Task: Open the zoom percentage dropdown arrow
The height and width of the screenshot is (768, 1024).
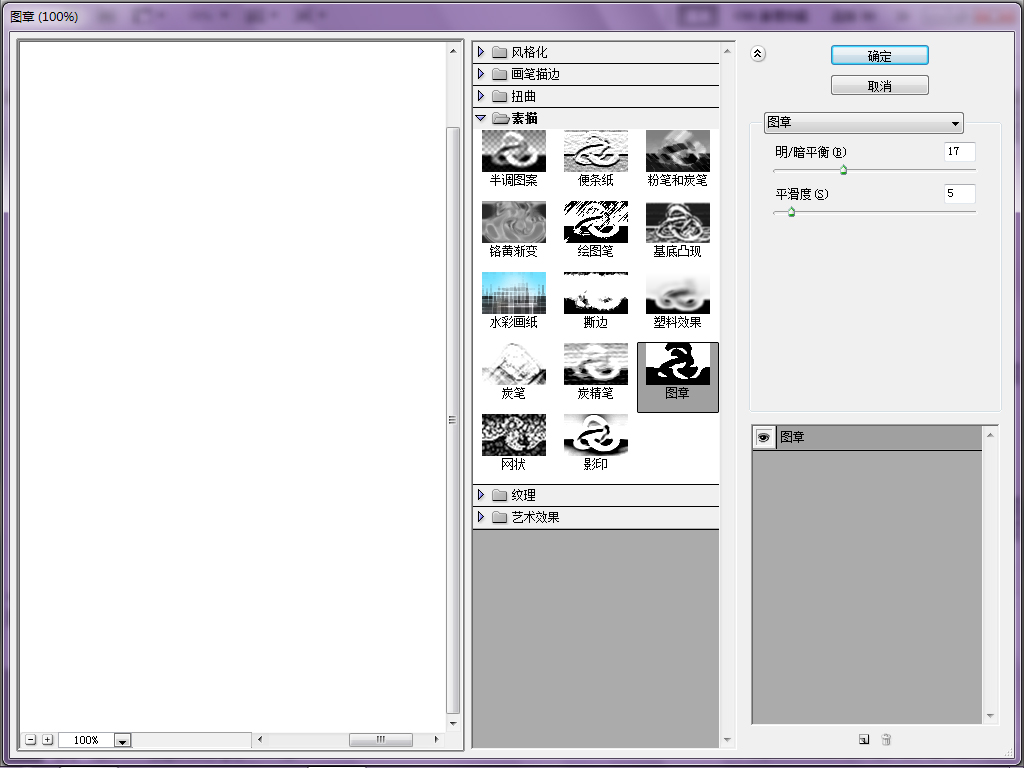Action: coord(122,740)
